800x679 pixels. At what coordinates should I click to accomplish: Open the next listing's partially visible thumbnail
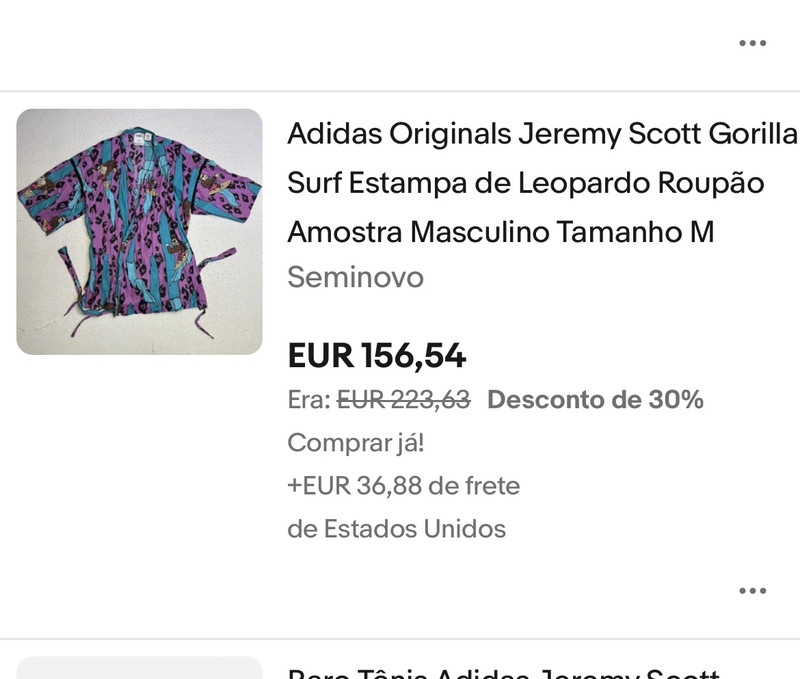coord(139,668)
